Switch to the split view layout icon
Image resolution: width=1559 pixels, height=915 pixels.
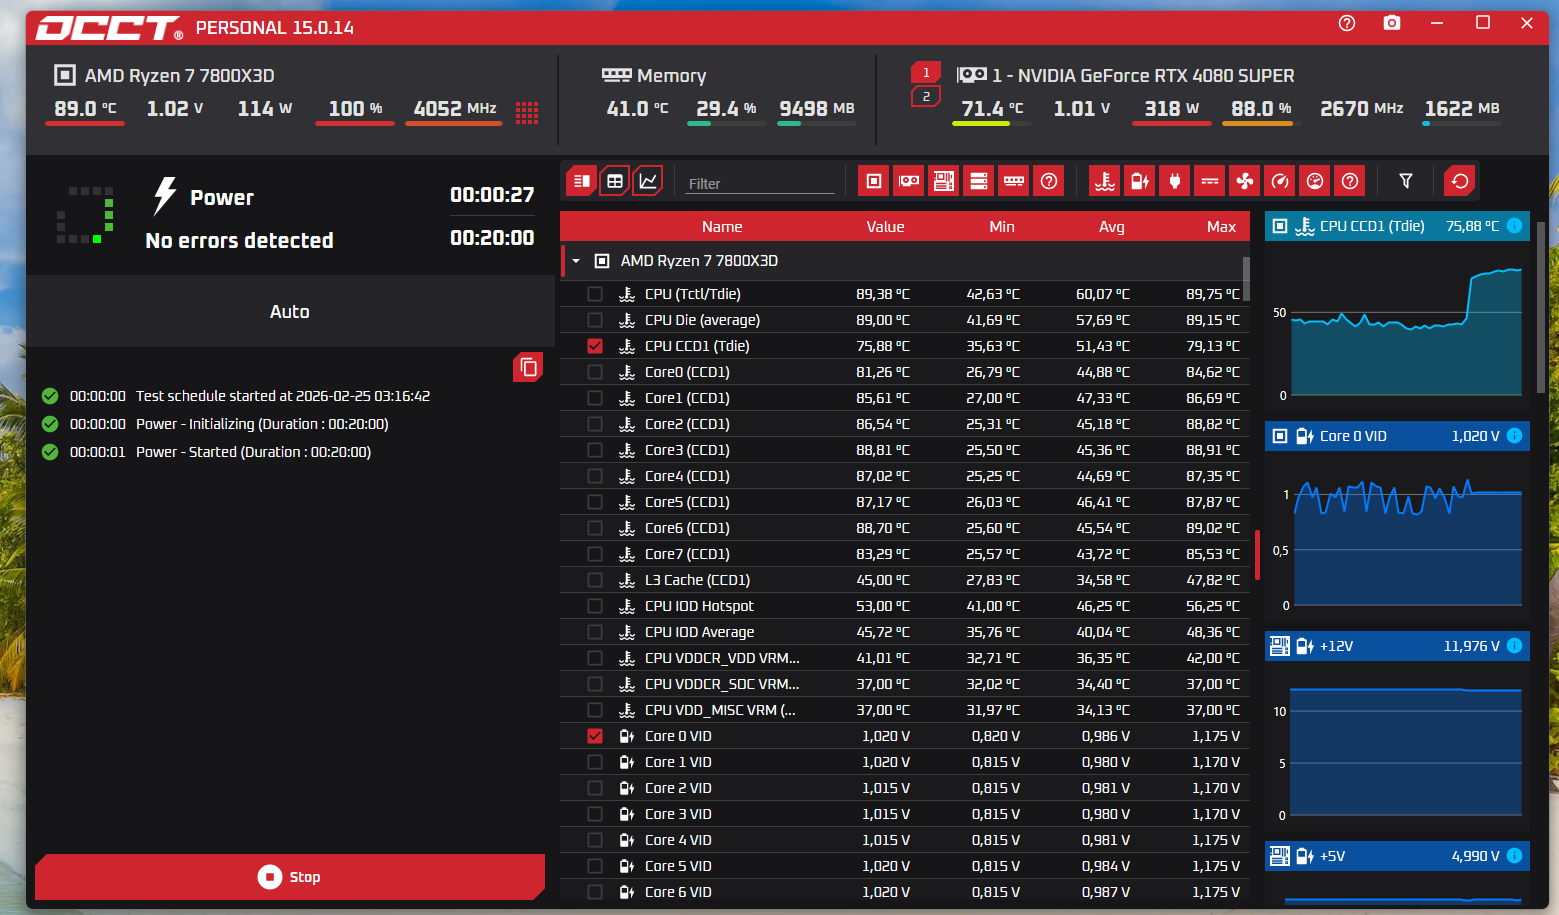582,181
